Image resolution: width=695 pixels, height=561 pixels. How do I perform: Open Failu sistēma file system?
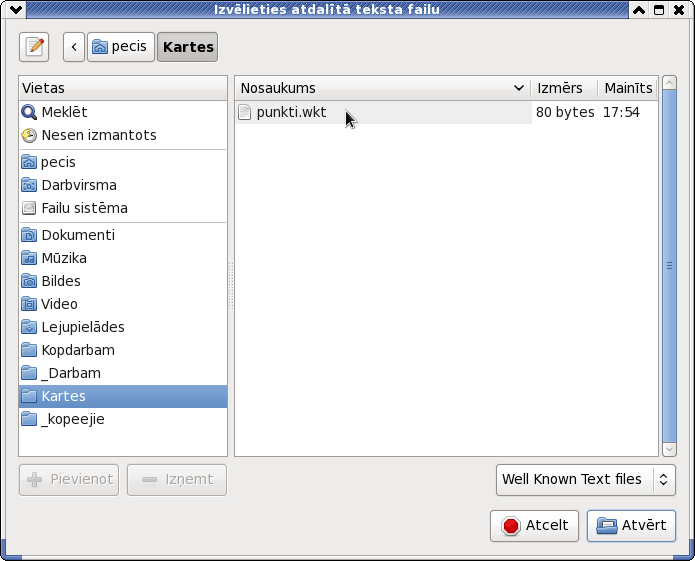point(123,208)
